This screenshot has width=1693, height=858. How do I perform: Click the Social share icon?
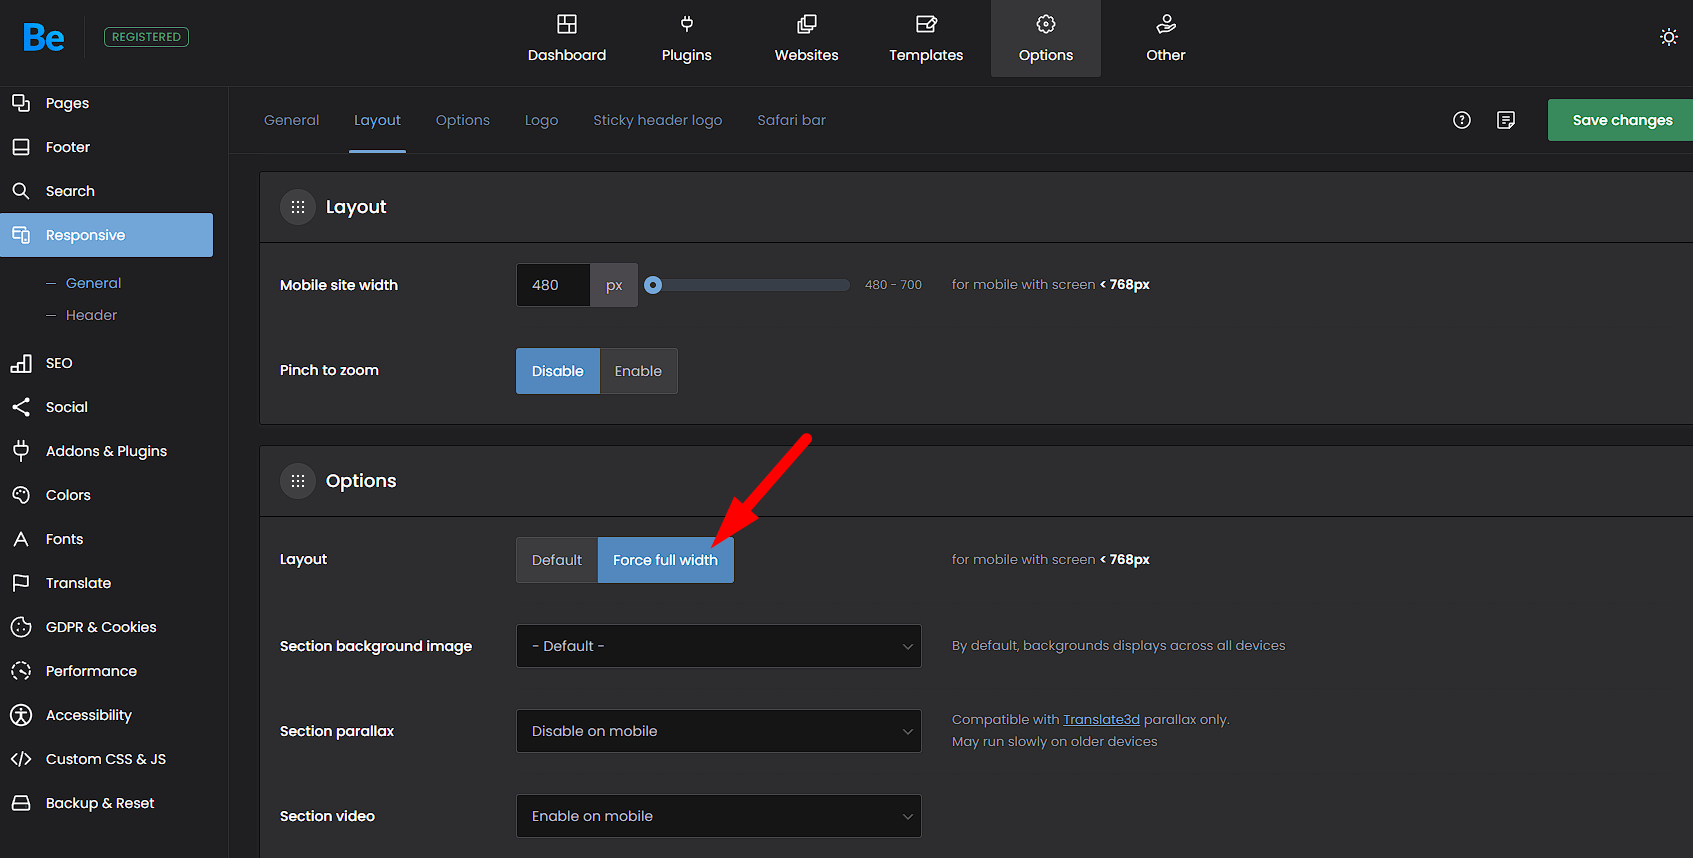(21, 407)
